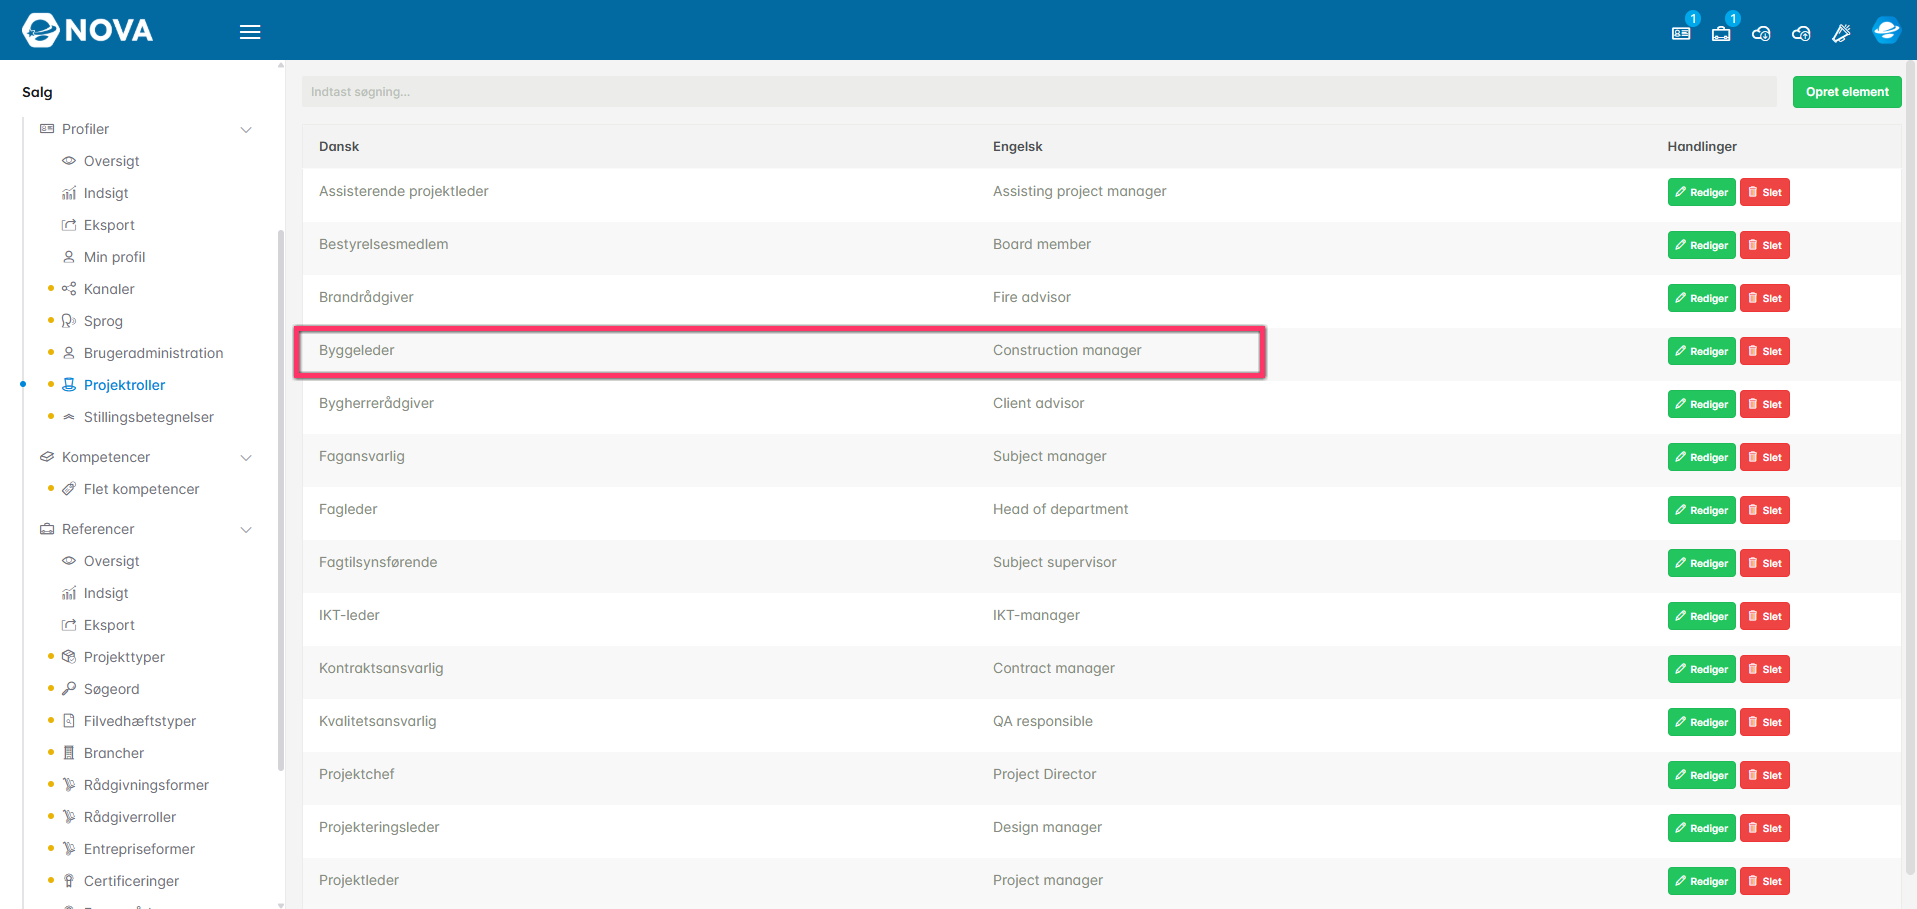Viewport: 1917px width, 909px height.
Task: Edit the Brandrådgiver row
Action: [x=1702, y=298]
